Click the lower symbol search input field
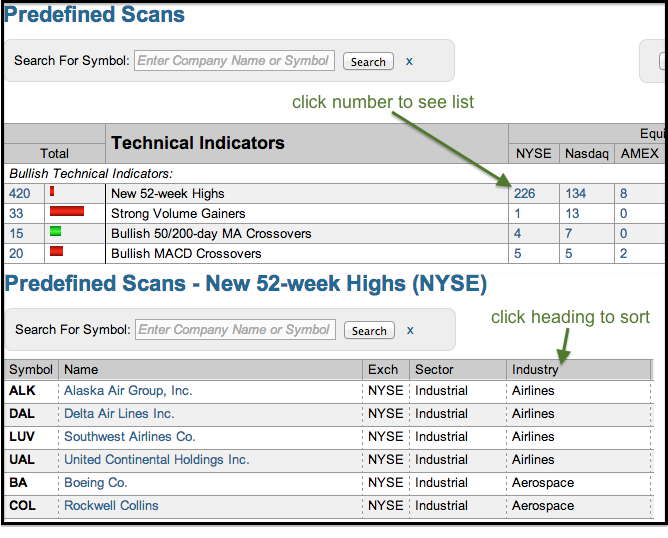 tap(235, 329)
